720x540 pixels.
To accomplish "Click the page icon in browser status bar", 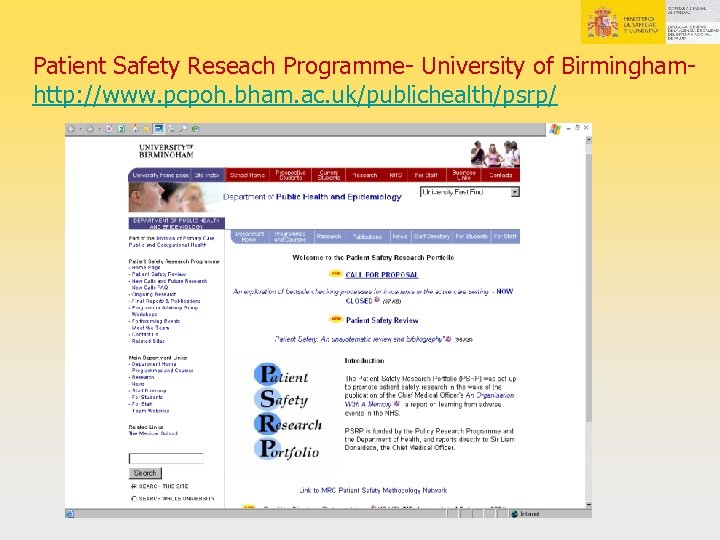I will pos(70,514).
